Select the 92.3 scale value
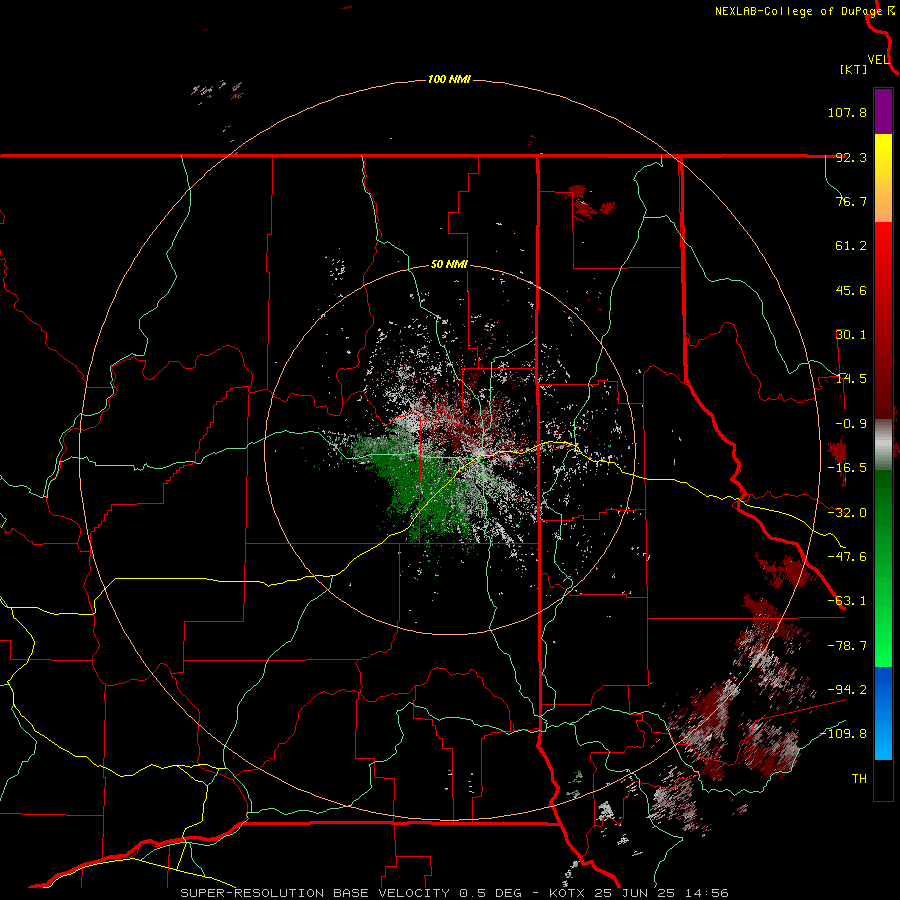Image resolution: width=900 pixels, height=900 pixels. (x=851, y=157)
